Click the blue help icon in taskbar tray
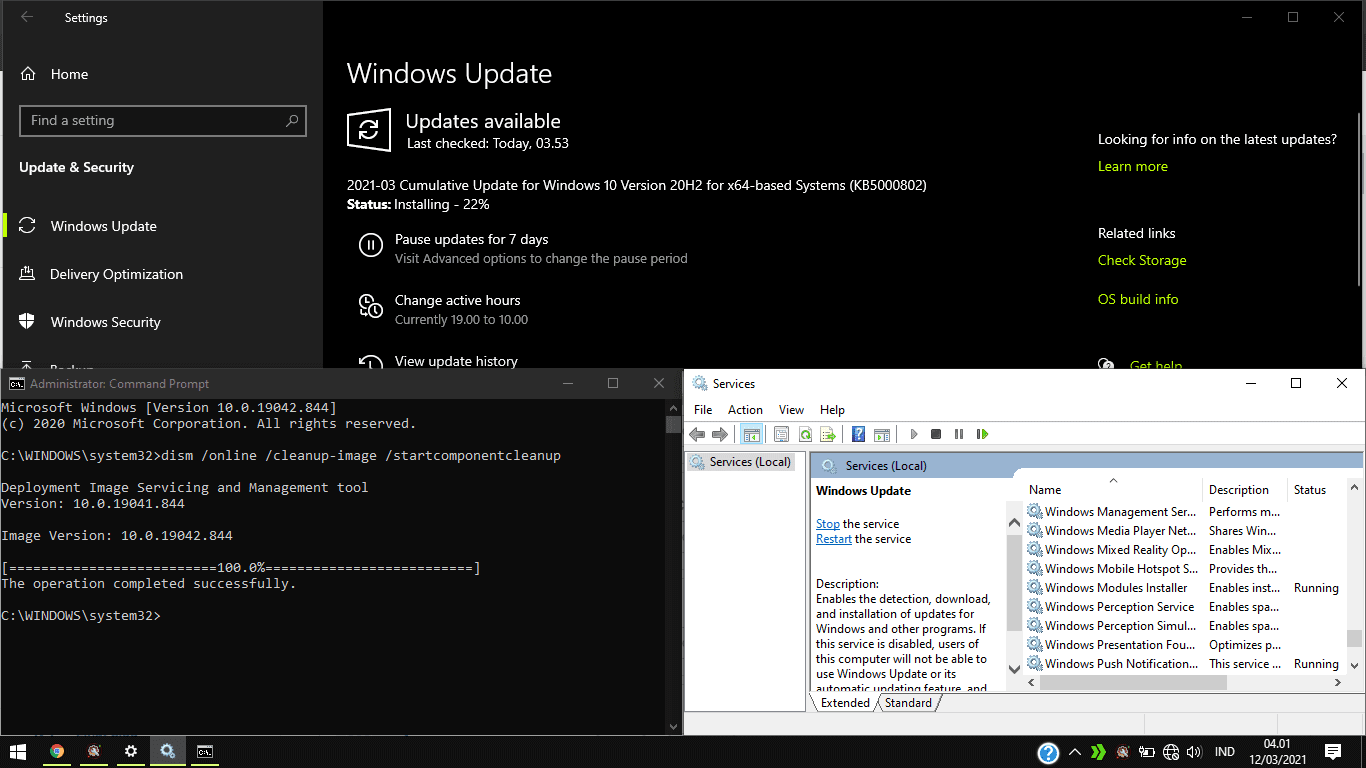The width and height of the screenshot is (1366, 768). click(x=1048, y=752)
